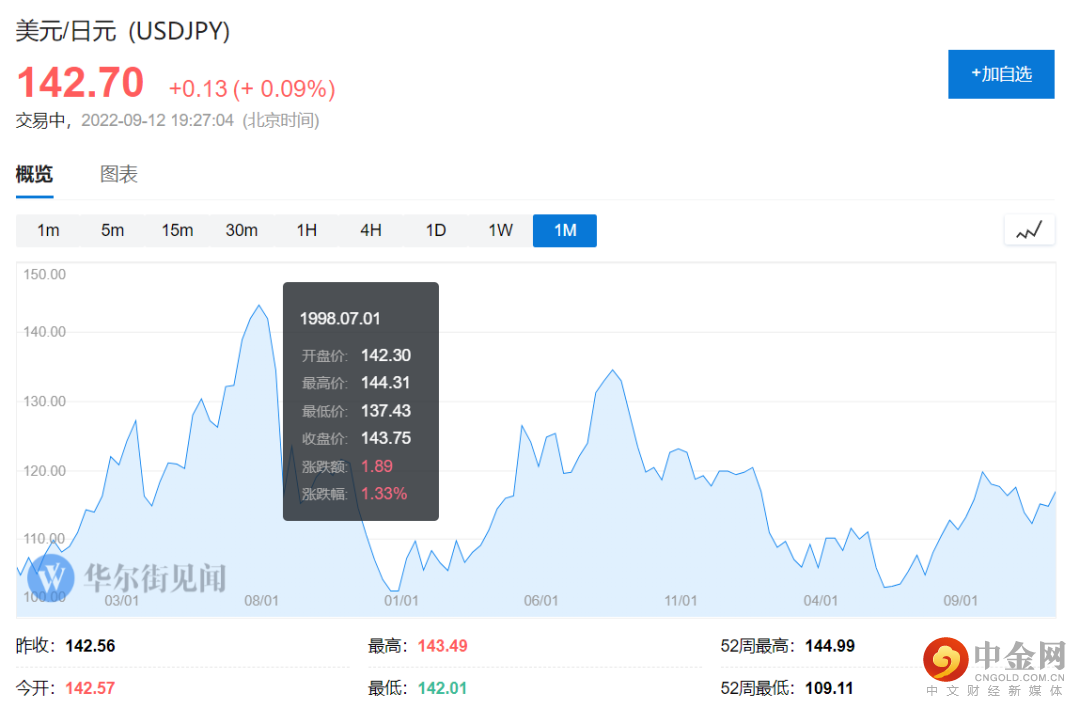Switch to 4H interval
Screen dimensions: 1080x709
pos(371,230)
